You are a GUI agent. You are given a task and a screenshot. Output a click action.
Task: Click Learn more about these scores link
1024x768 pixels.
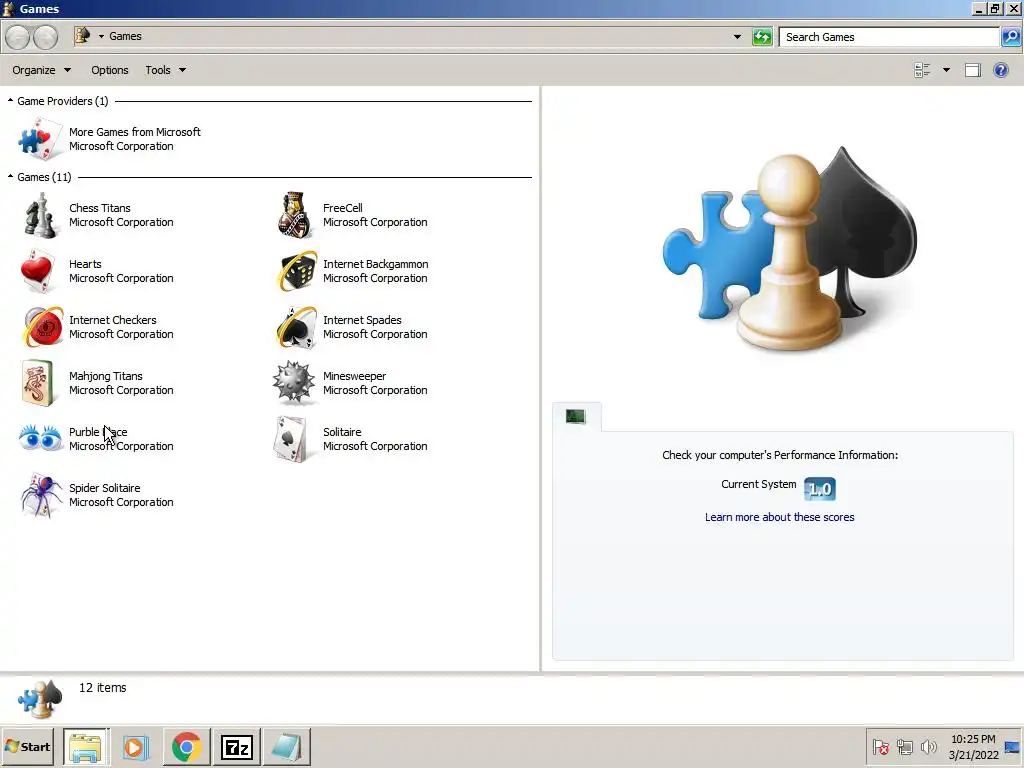pos(779,517)
